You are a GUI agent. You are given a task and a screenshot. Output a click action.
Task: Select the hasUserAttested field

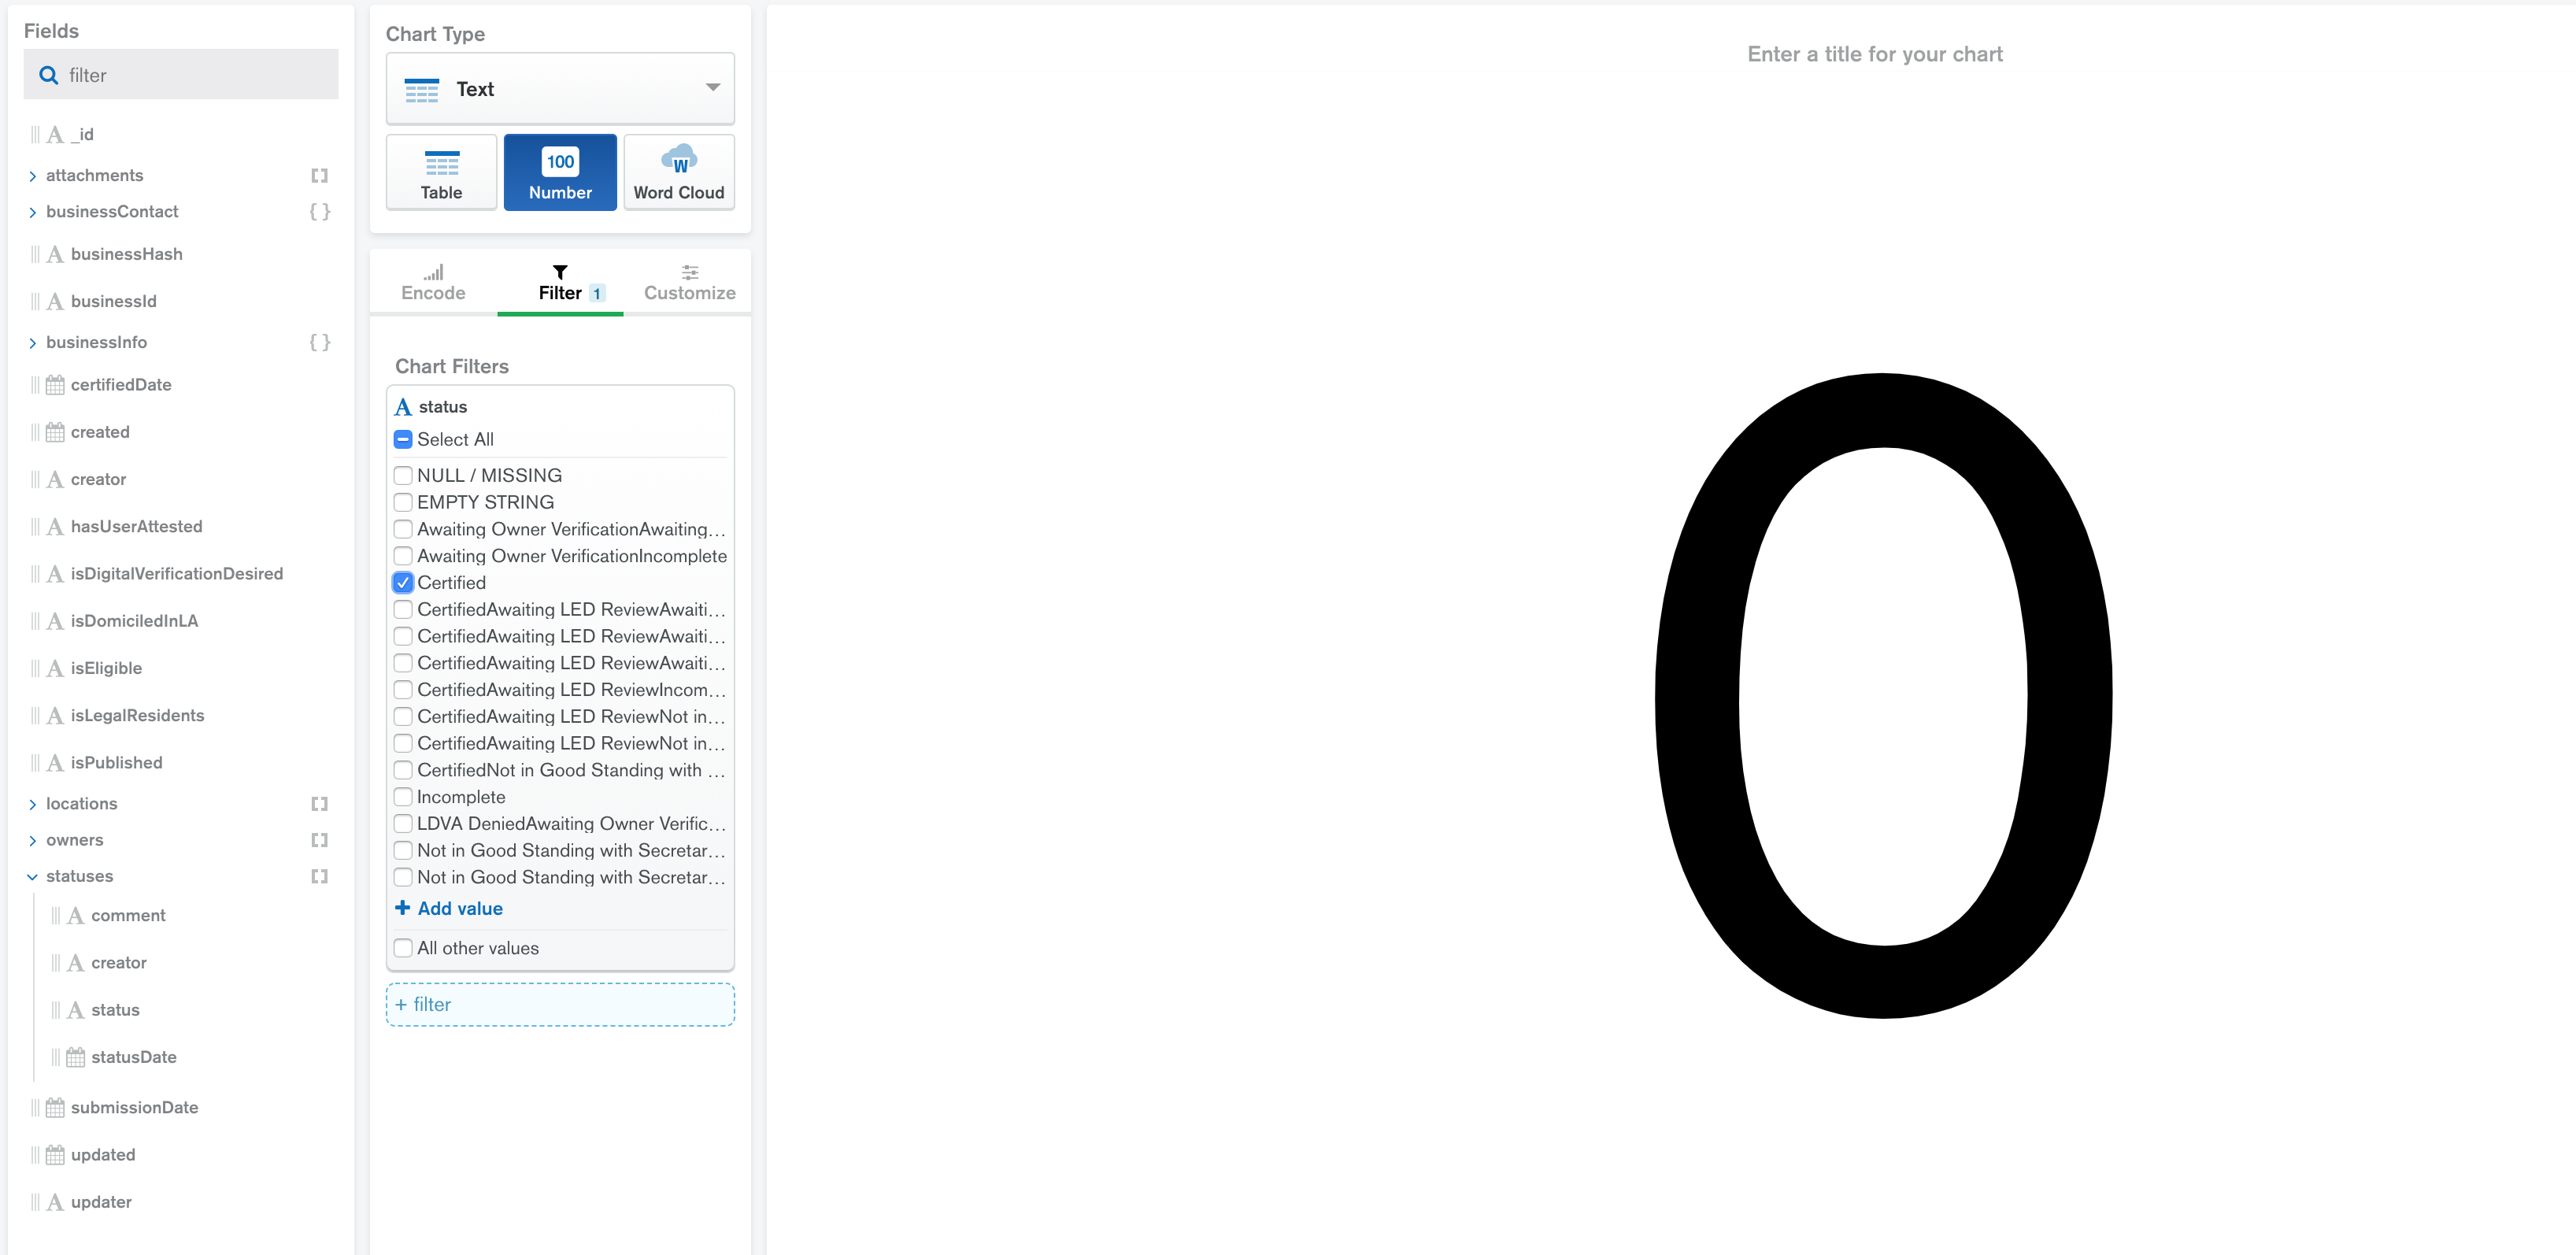pyautogui.click(x=136, y=527)
